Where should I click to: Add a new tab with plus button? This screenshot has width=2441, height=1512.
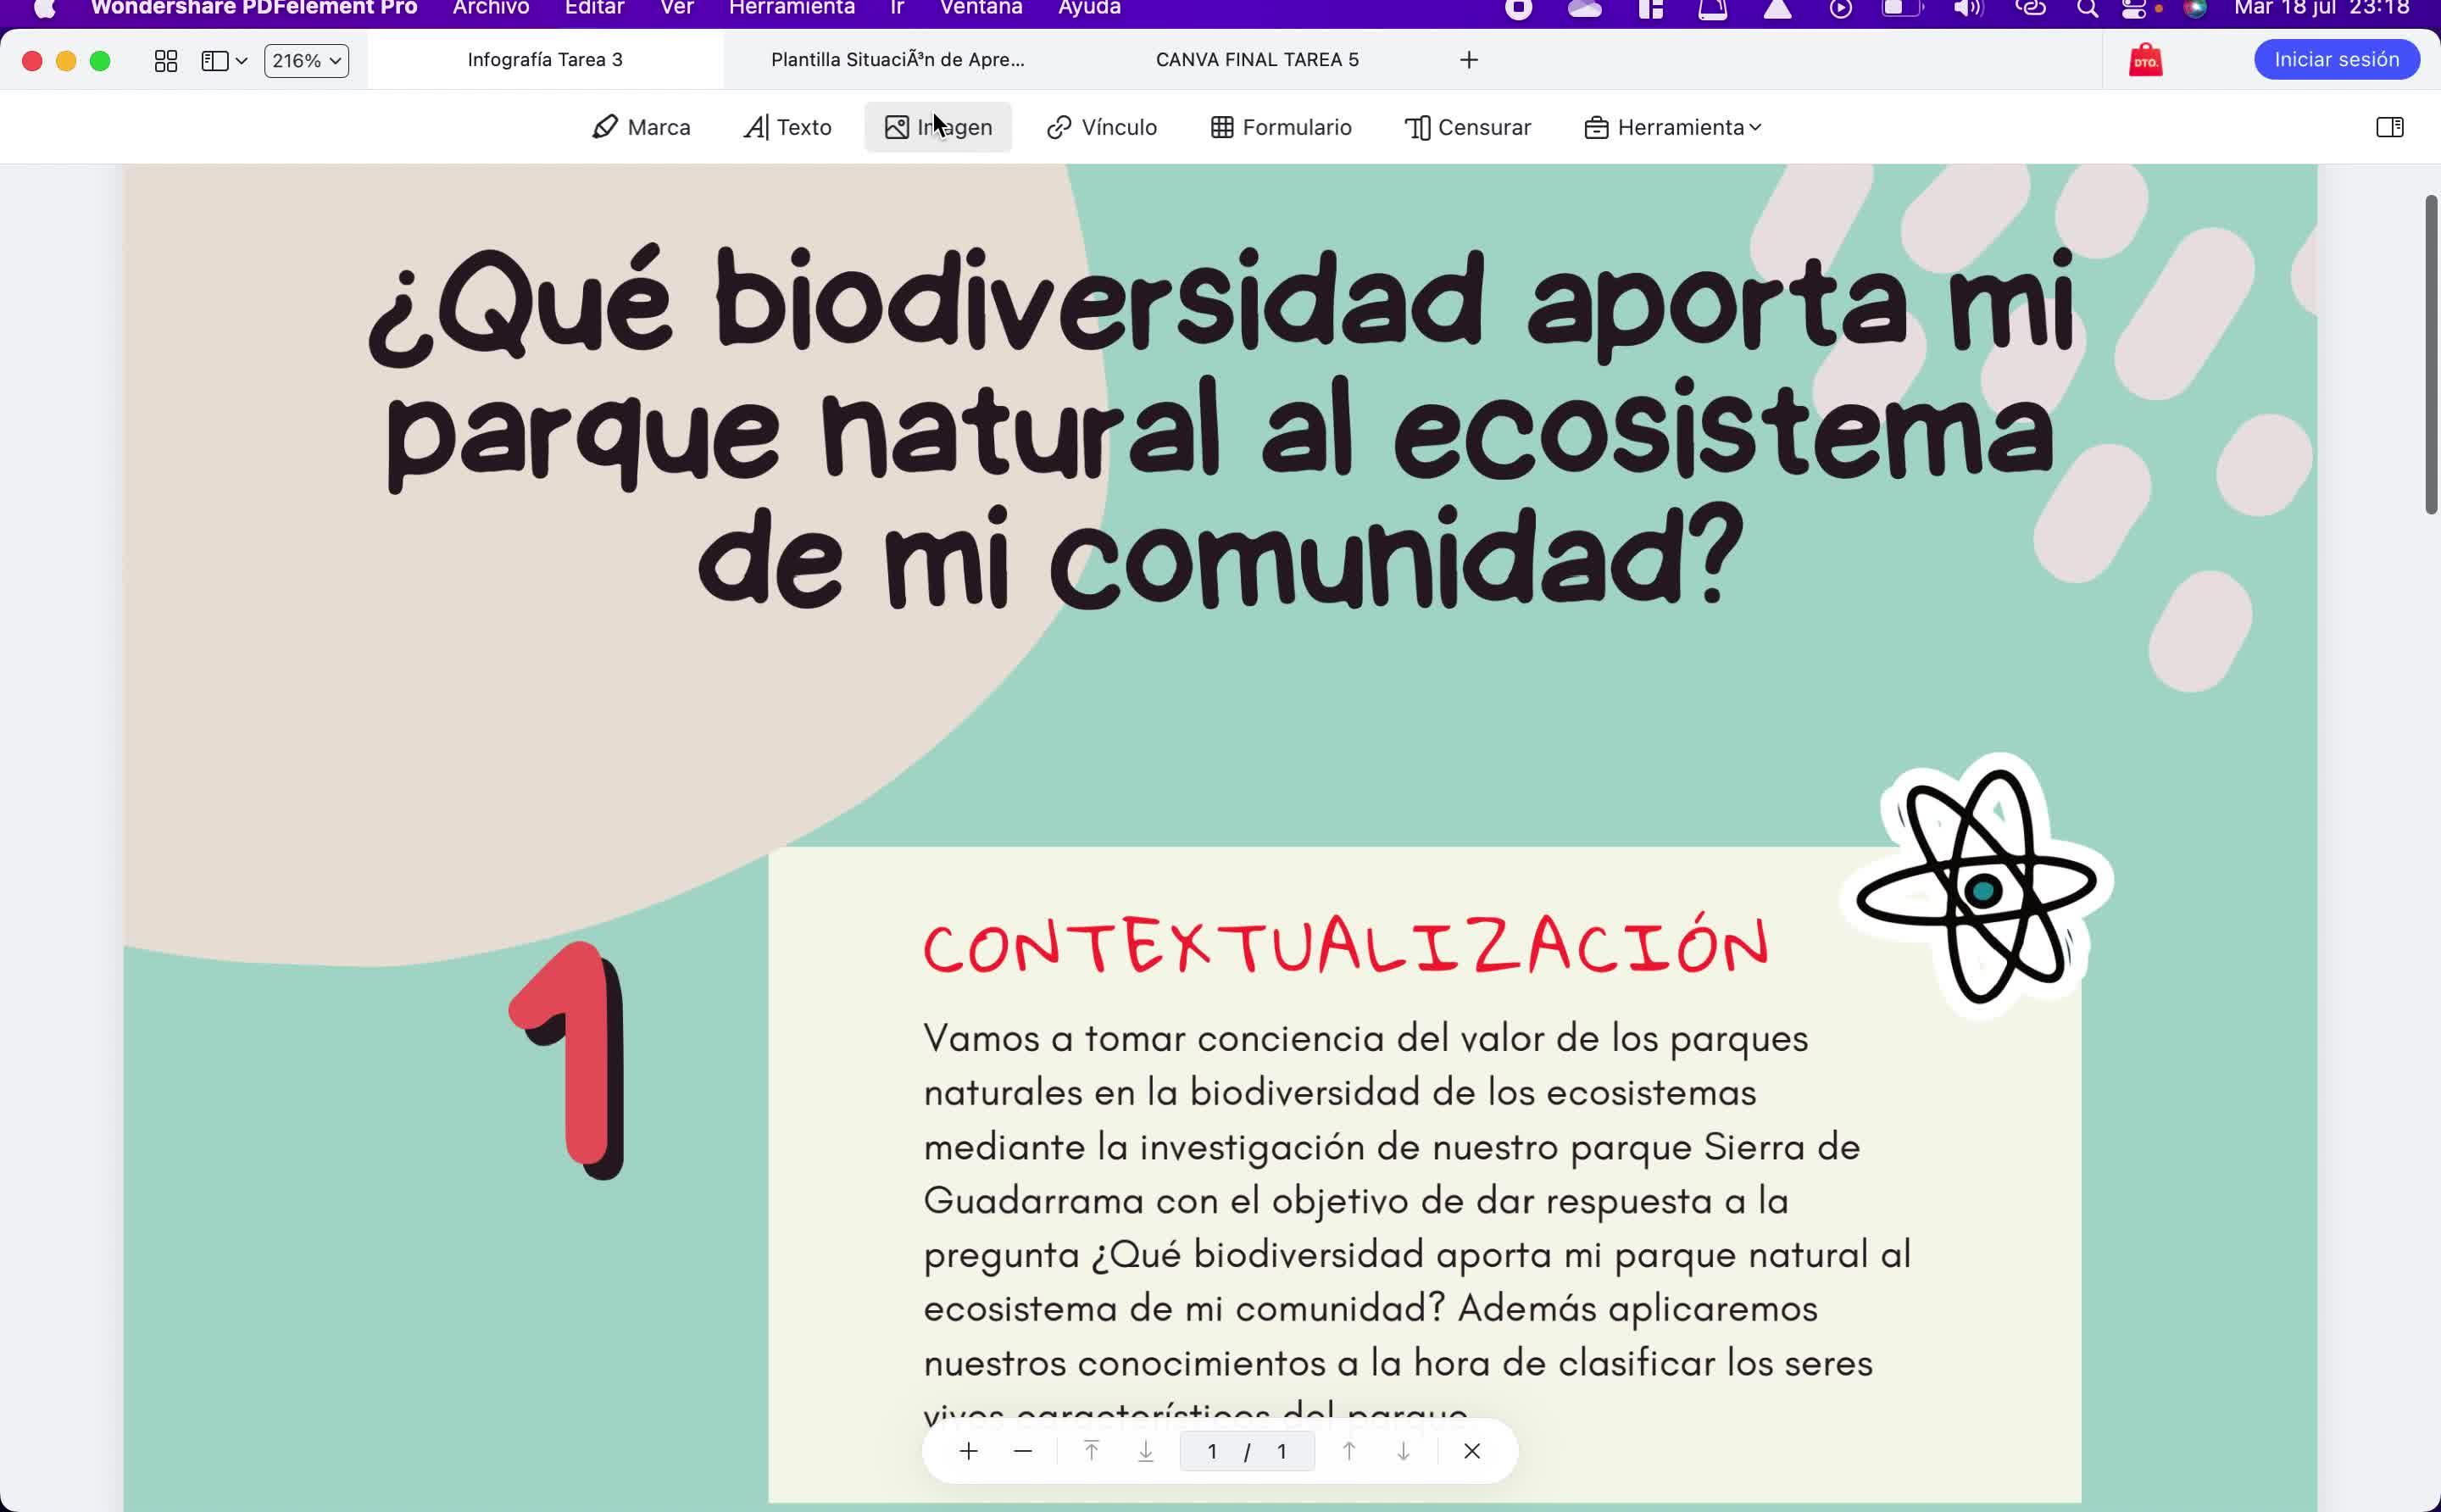click(1468, 60)
